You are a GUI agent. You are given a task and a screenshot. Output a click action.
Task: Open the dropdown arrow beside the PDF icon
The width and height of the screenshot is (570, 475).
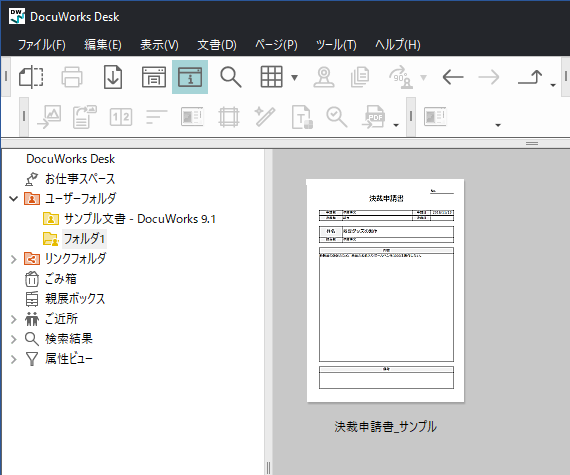click(x=396, y=125)
